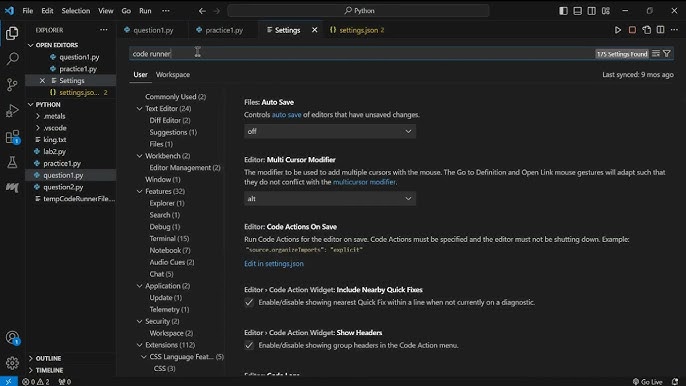This screenshot has height=386, width=686.
Task: Open the Auto Save dropdown
Action: coord(330,131)
